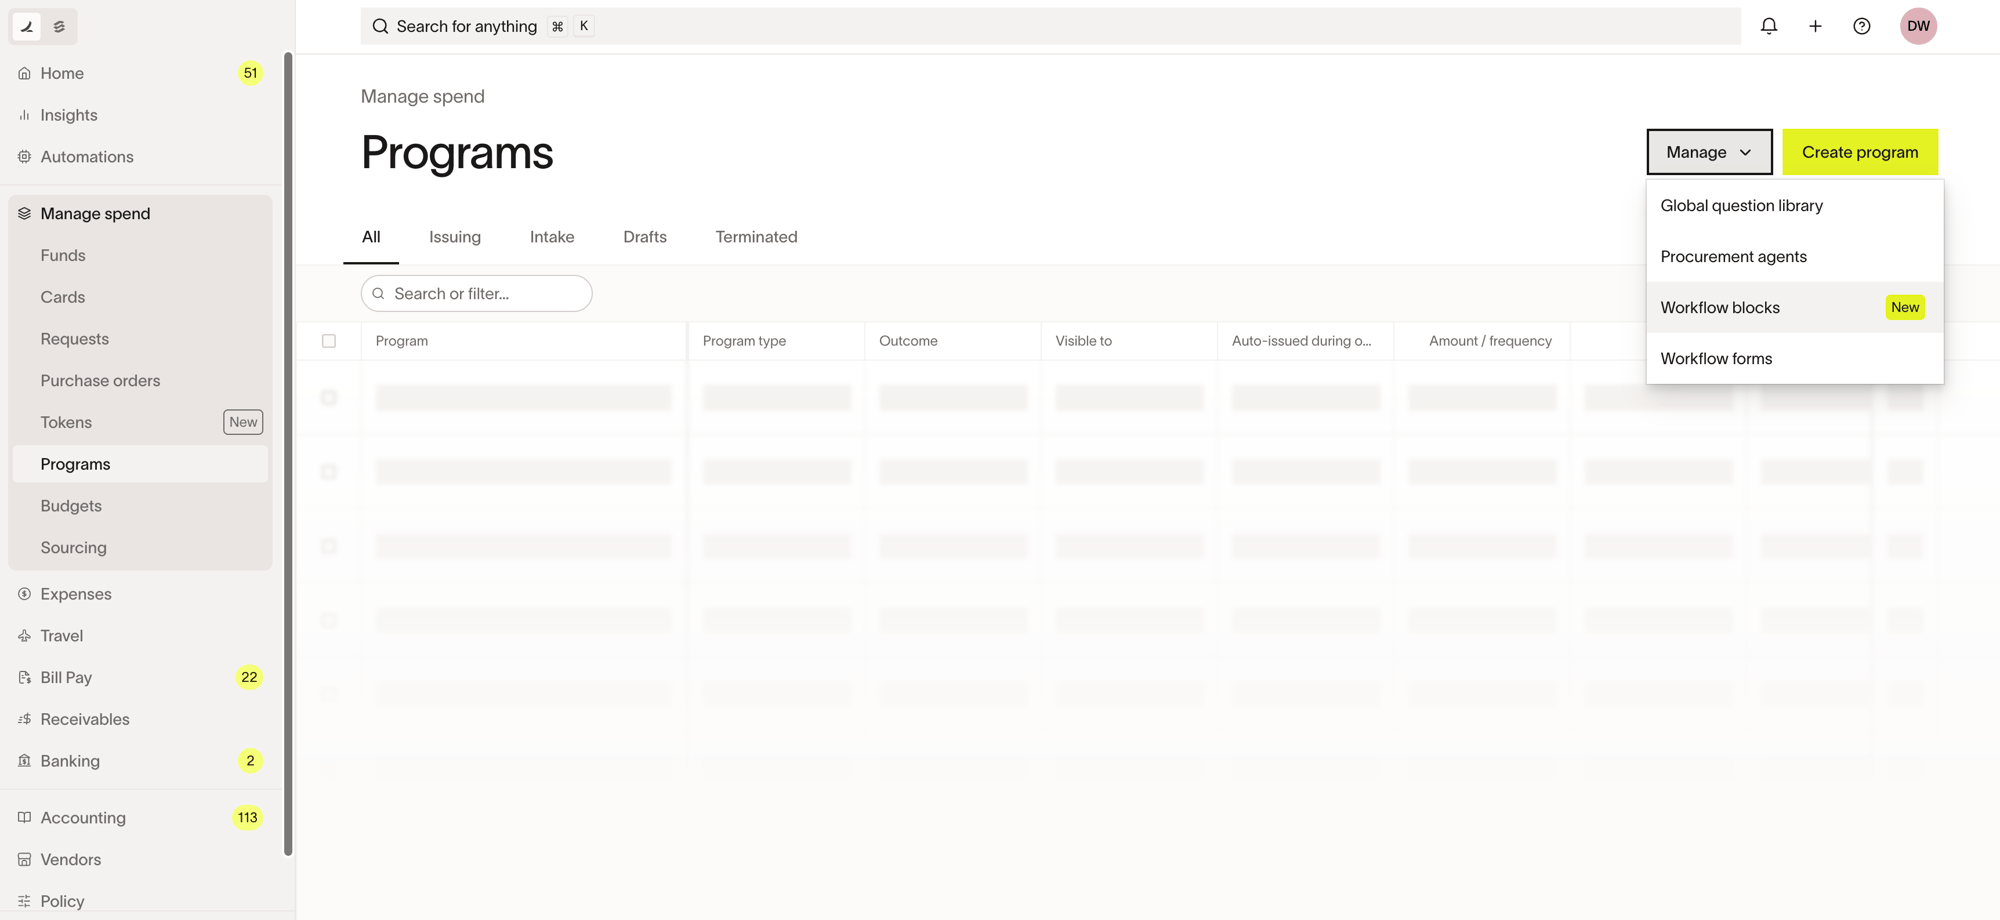Choose Procurement agents from menu

[x=1795, y=257]
